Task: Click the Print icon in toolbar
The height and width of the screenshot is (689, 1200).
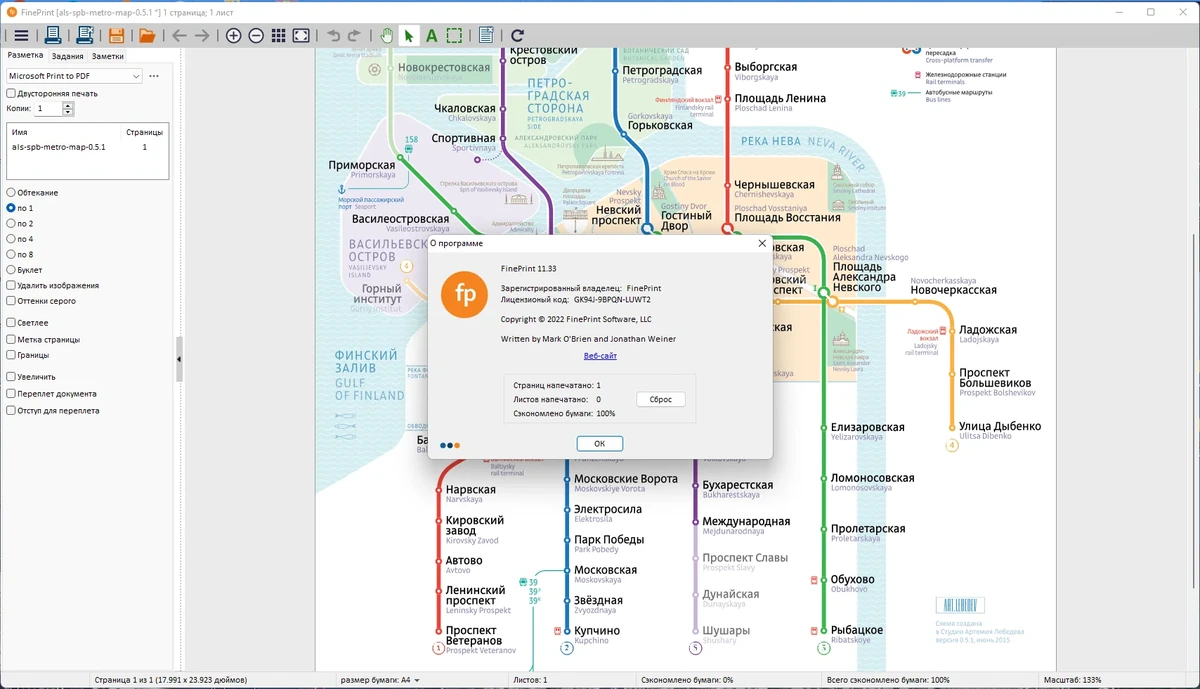Action: tap(53, 36)
